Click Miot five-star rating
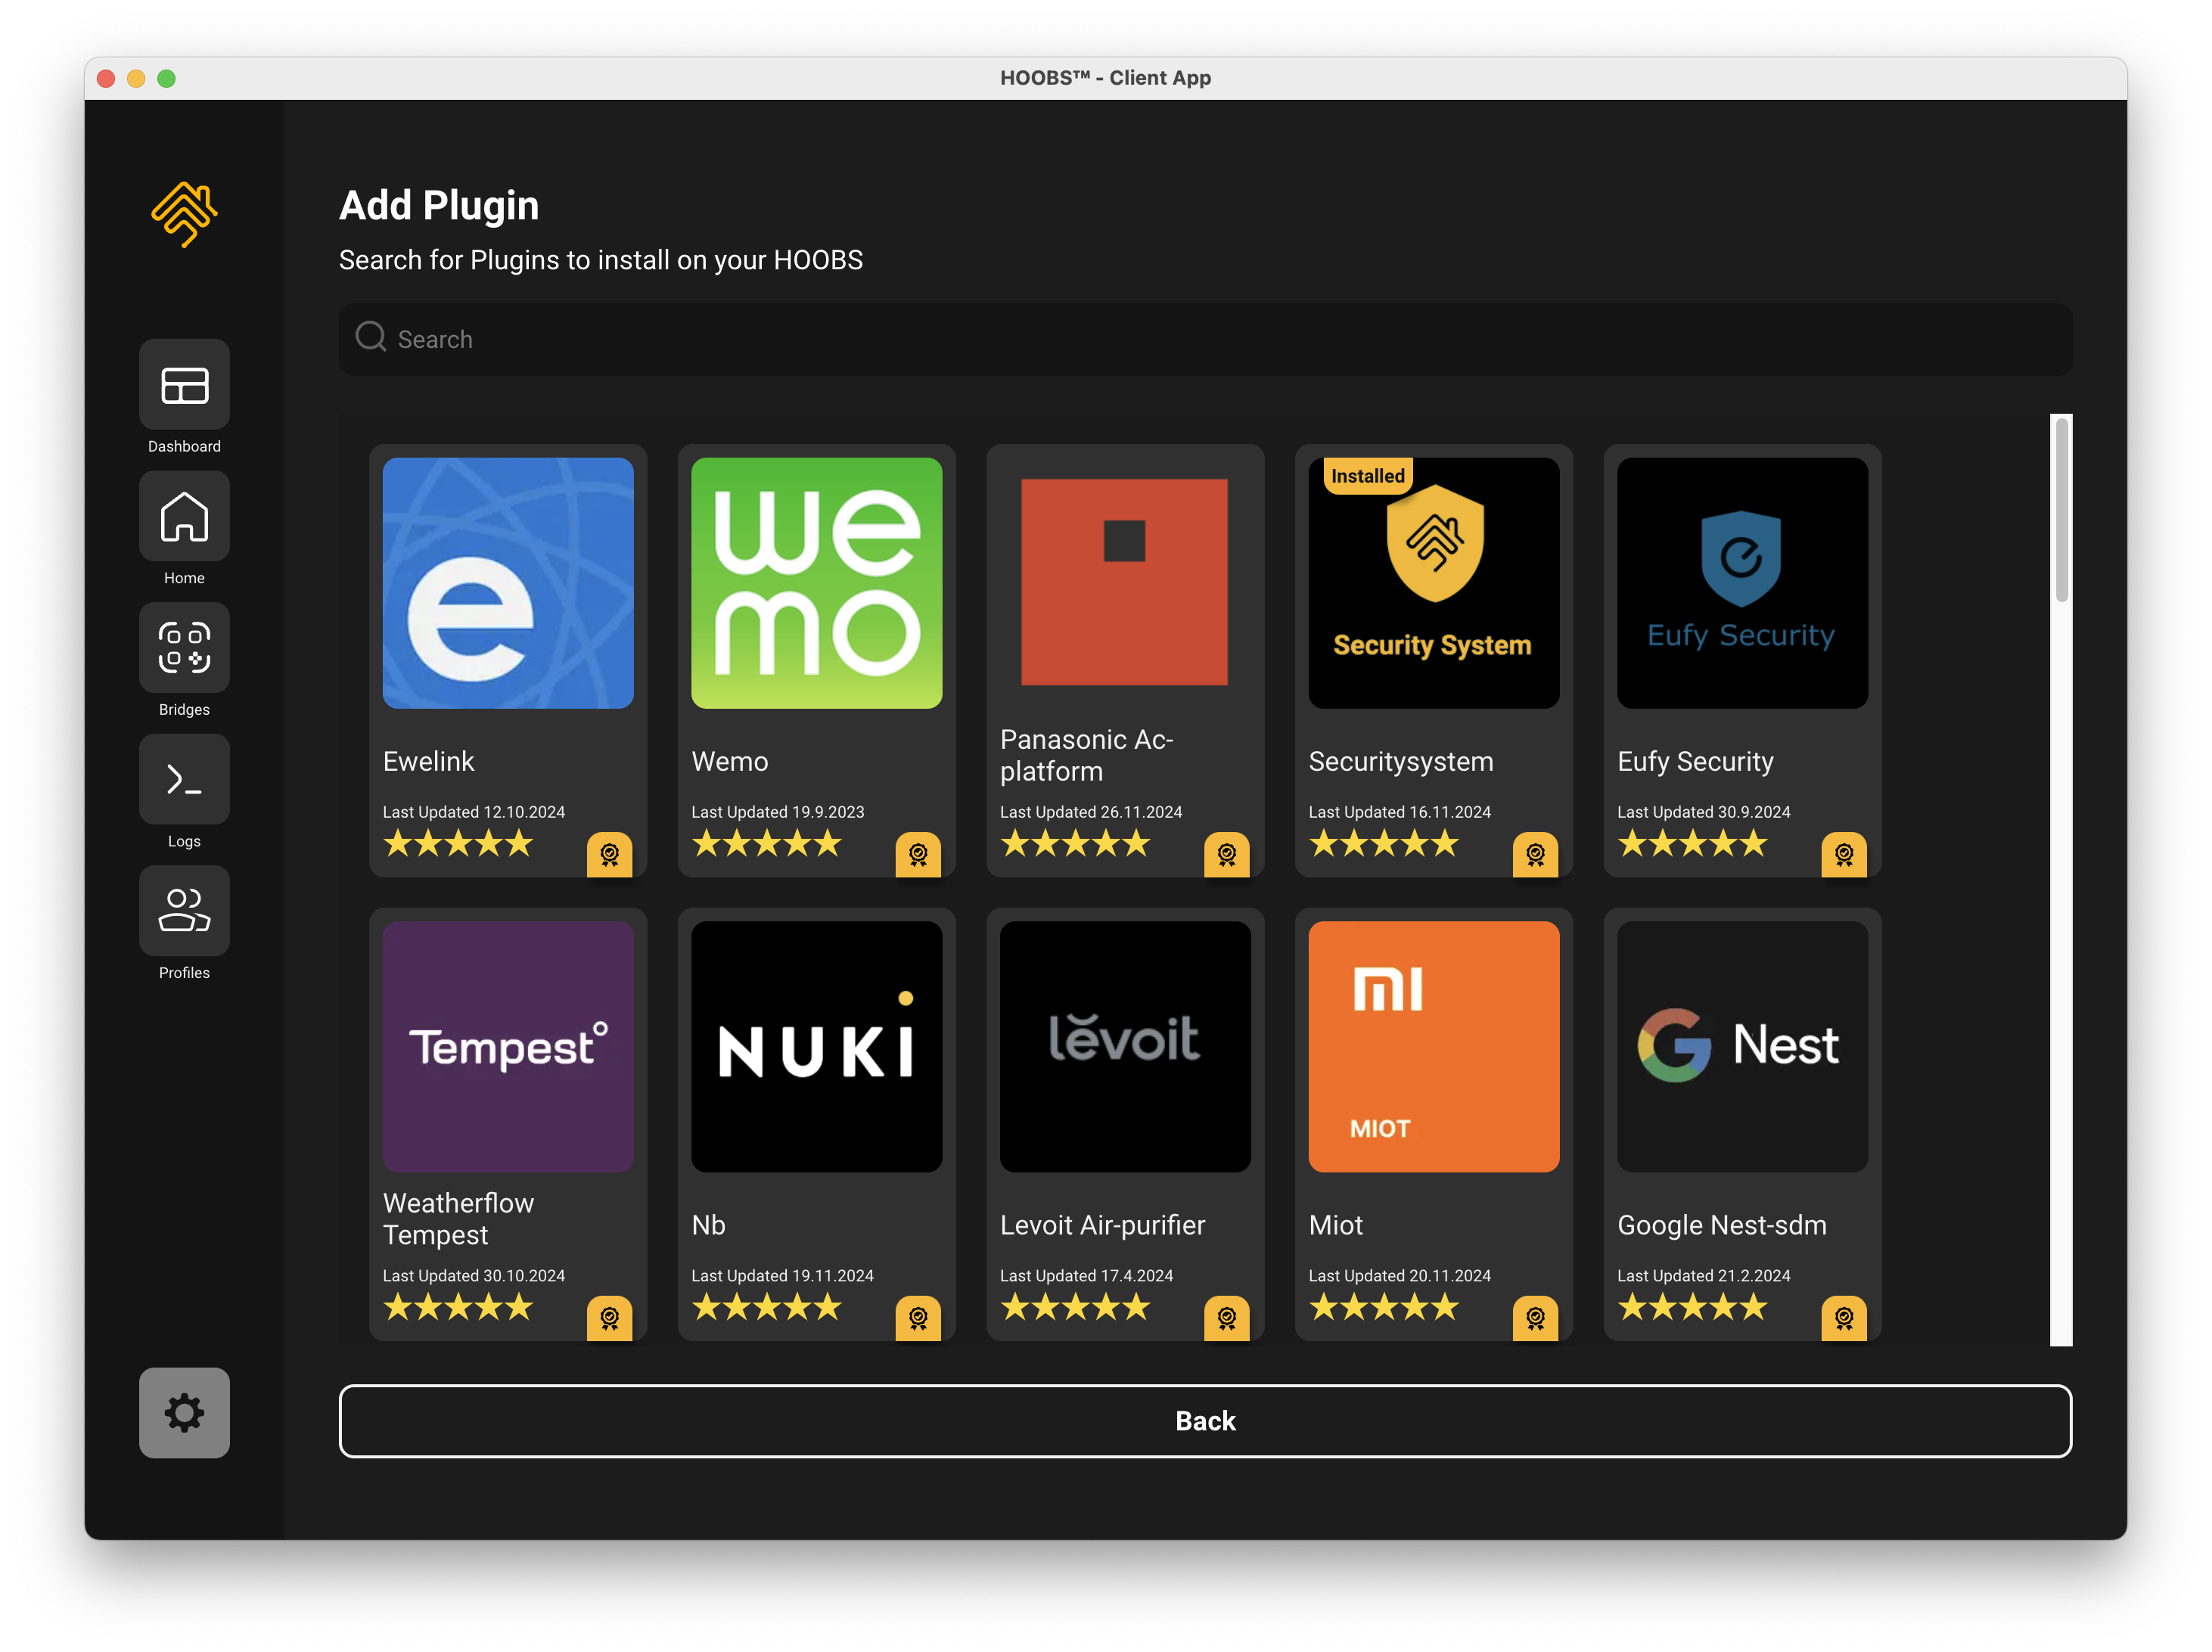Screen dimensions: 2212x1652 [x=1384, y=1308]
